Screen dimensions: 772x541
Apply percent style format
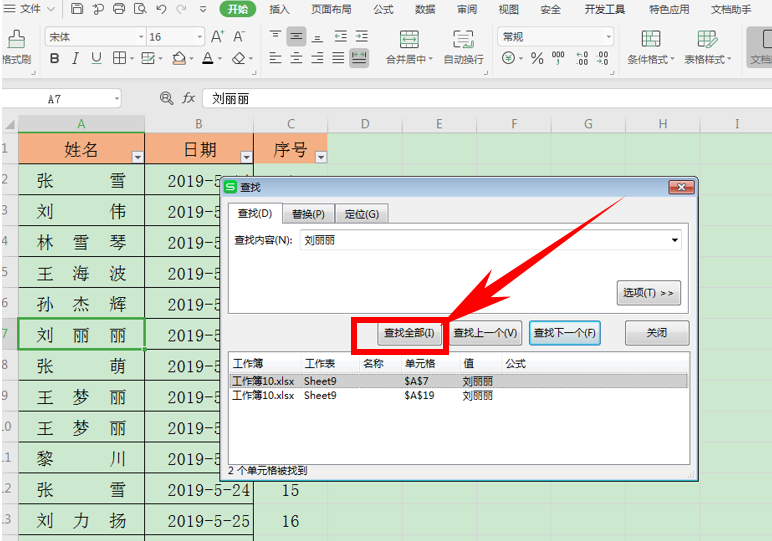click(537, 59)
